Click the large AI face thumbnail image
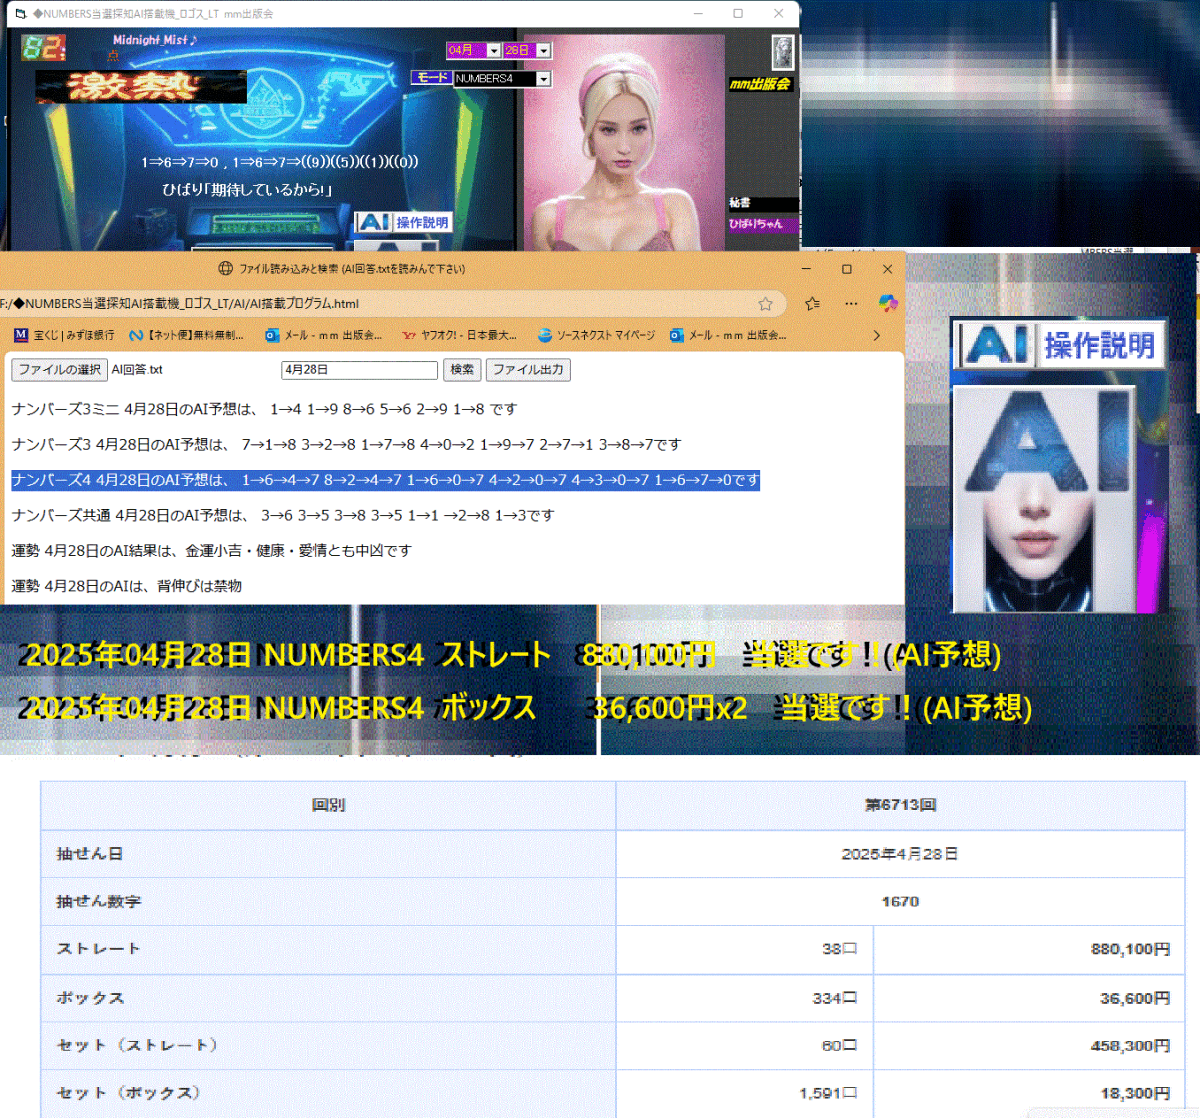 tap(1044, 498)
